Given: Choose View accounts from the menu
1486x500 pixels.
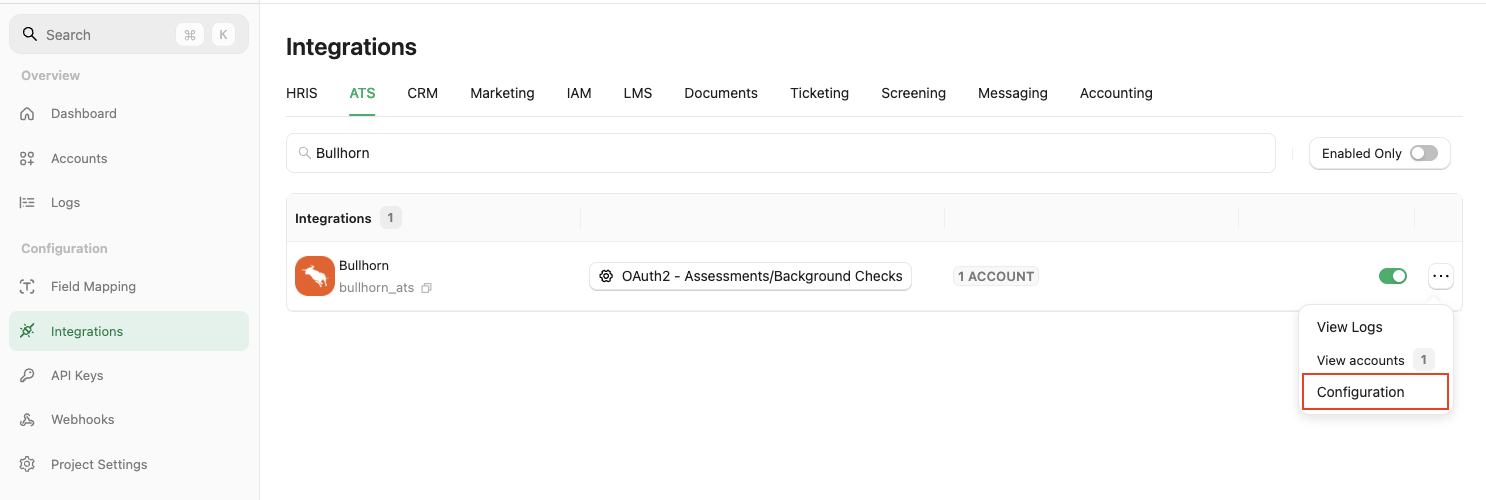Looking at the screenshot, I should [x=1376, y=360].
